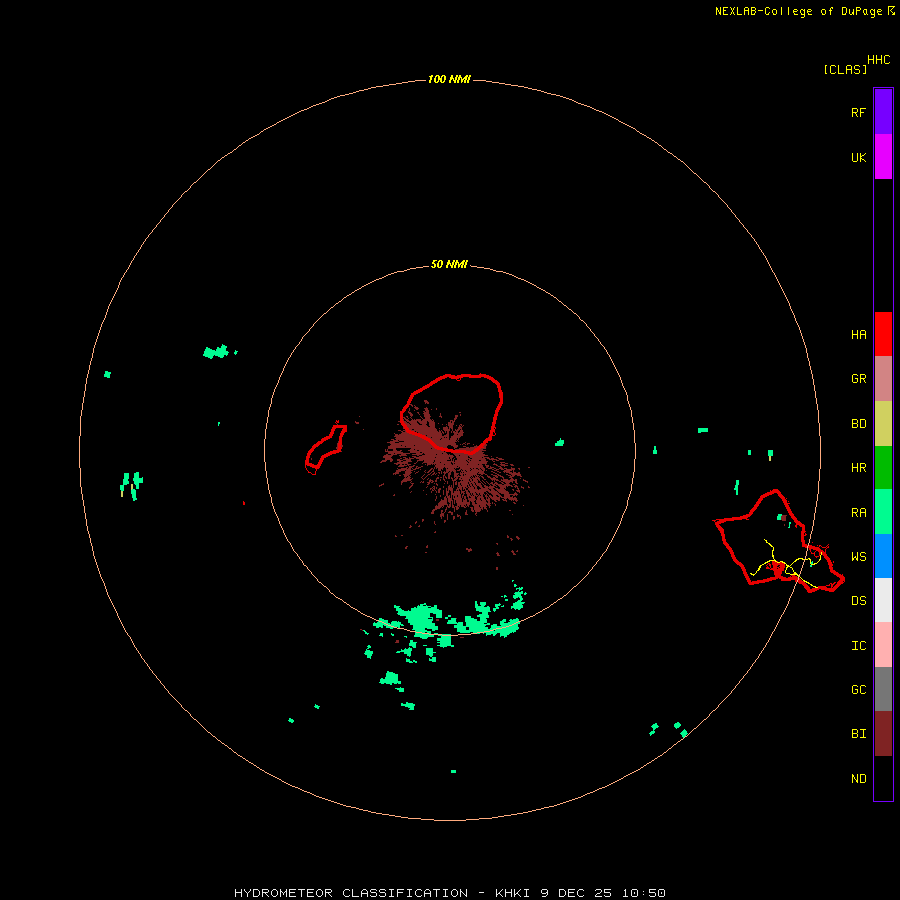
Task: Click the HA red legend swatch
Action: [883, 334]
